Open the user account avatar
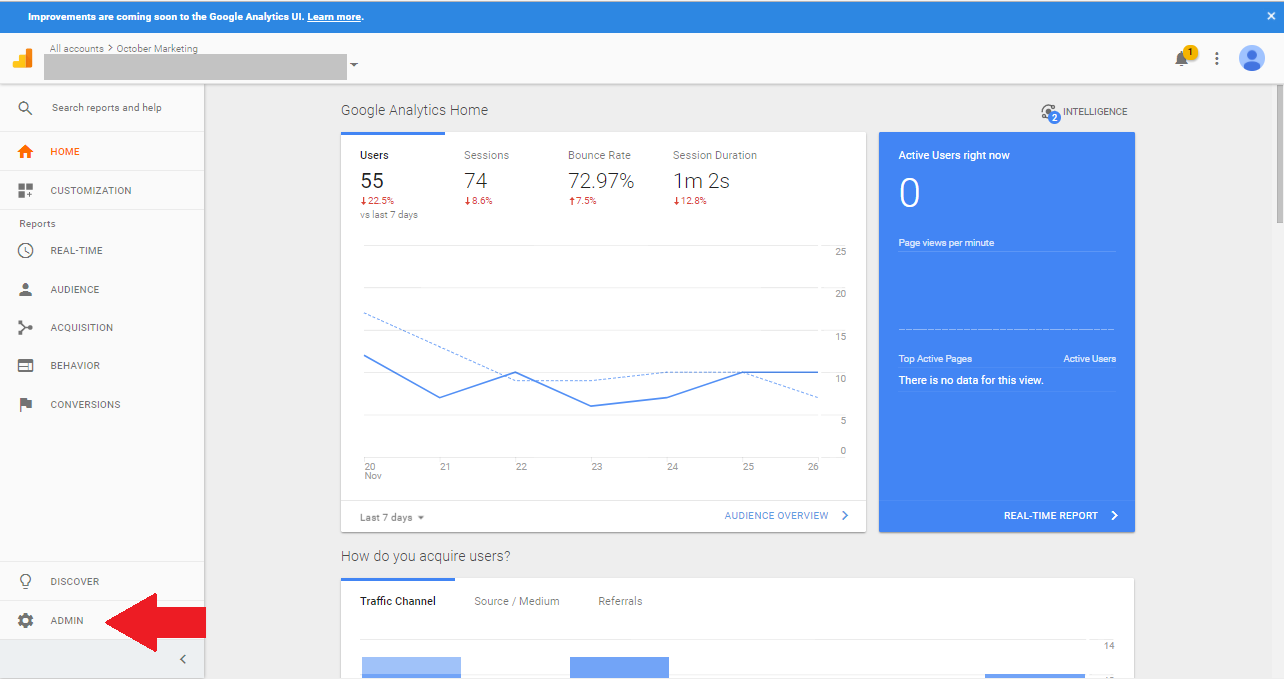1284x679 pixels. pyautogui.click(x=1252, y=58)
